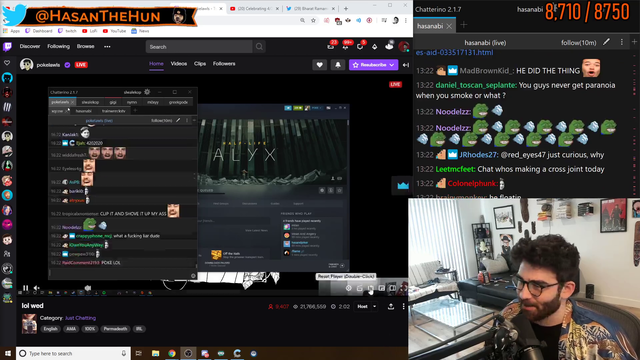
Task: Click the Permadeath stream tag
Action: [x=115, y=329]
